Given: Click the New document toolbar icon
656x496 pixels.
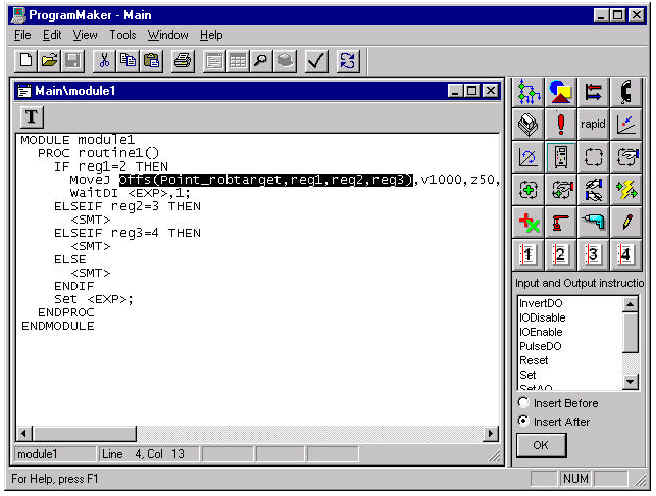Looking at the screenshot, I should (x=26, y=61).
